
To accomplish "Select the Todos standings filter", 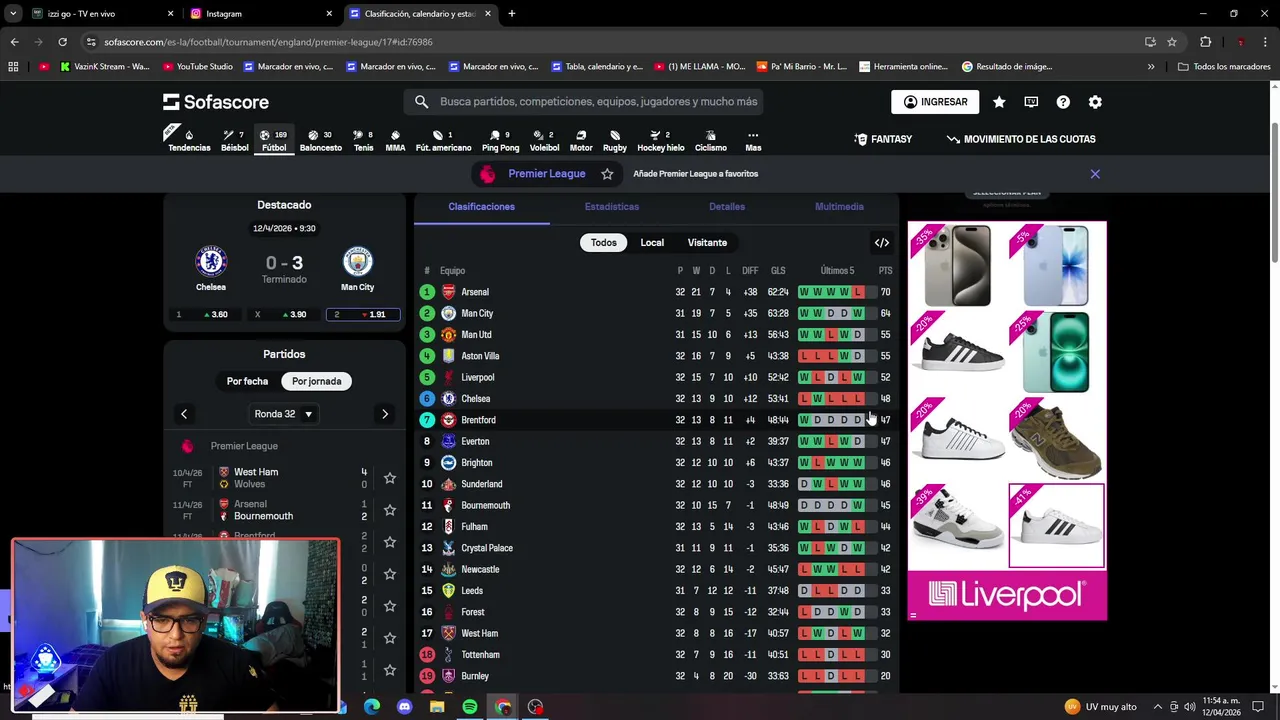I will pos(604,243).
